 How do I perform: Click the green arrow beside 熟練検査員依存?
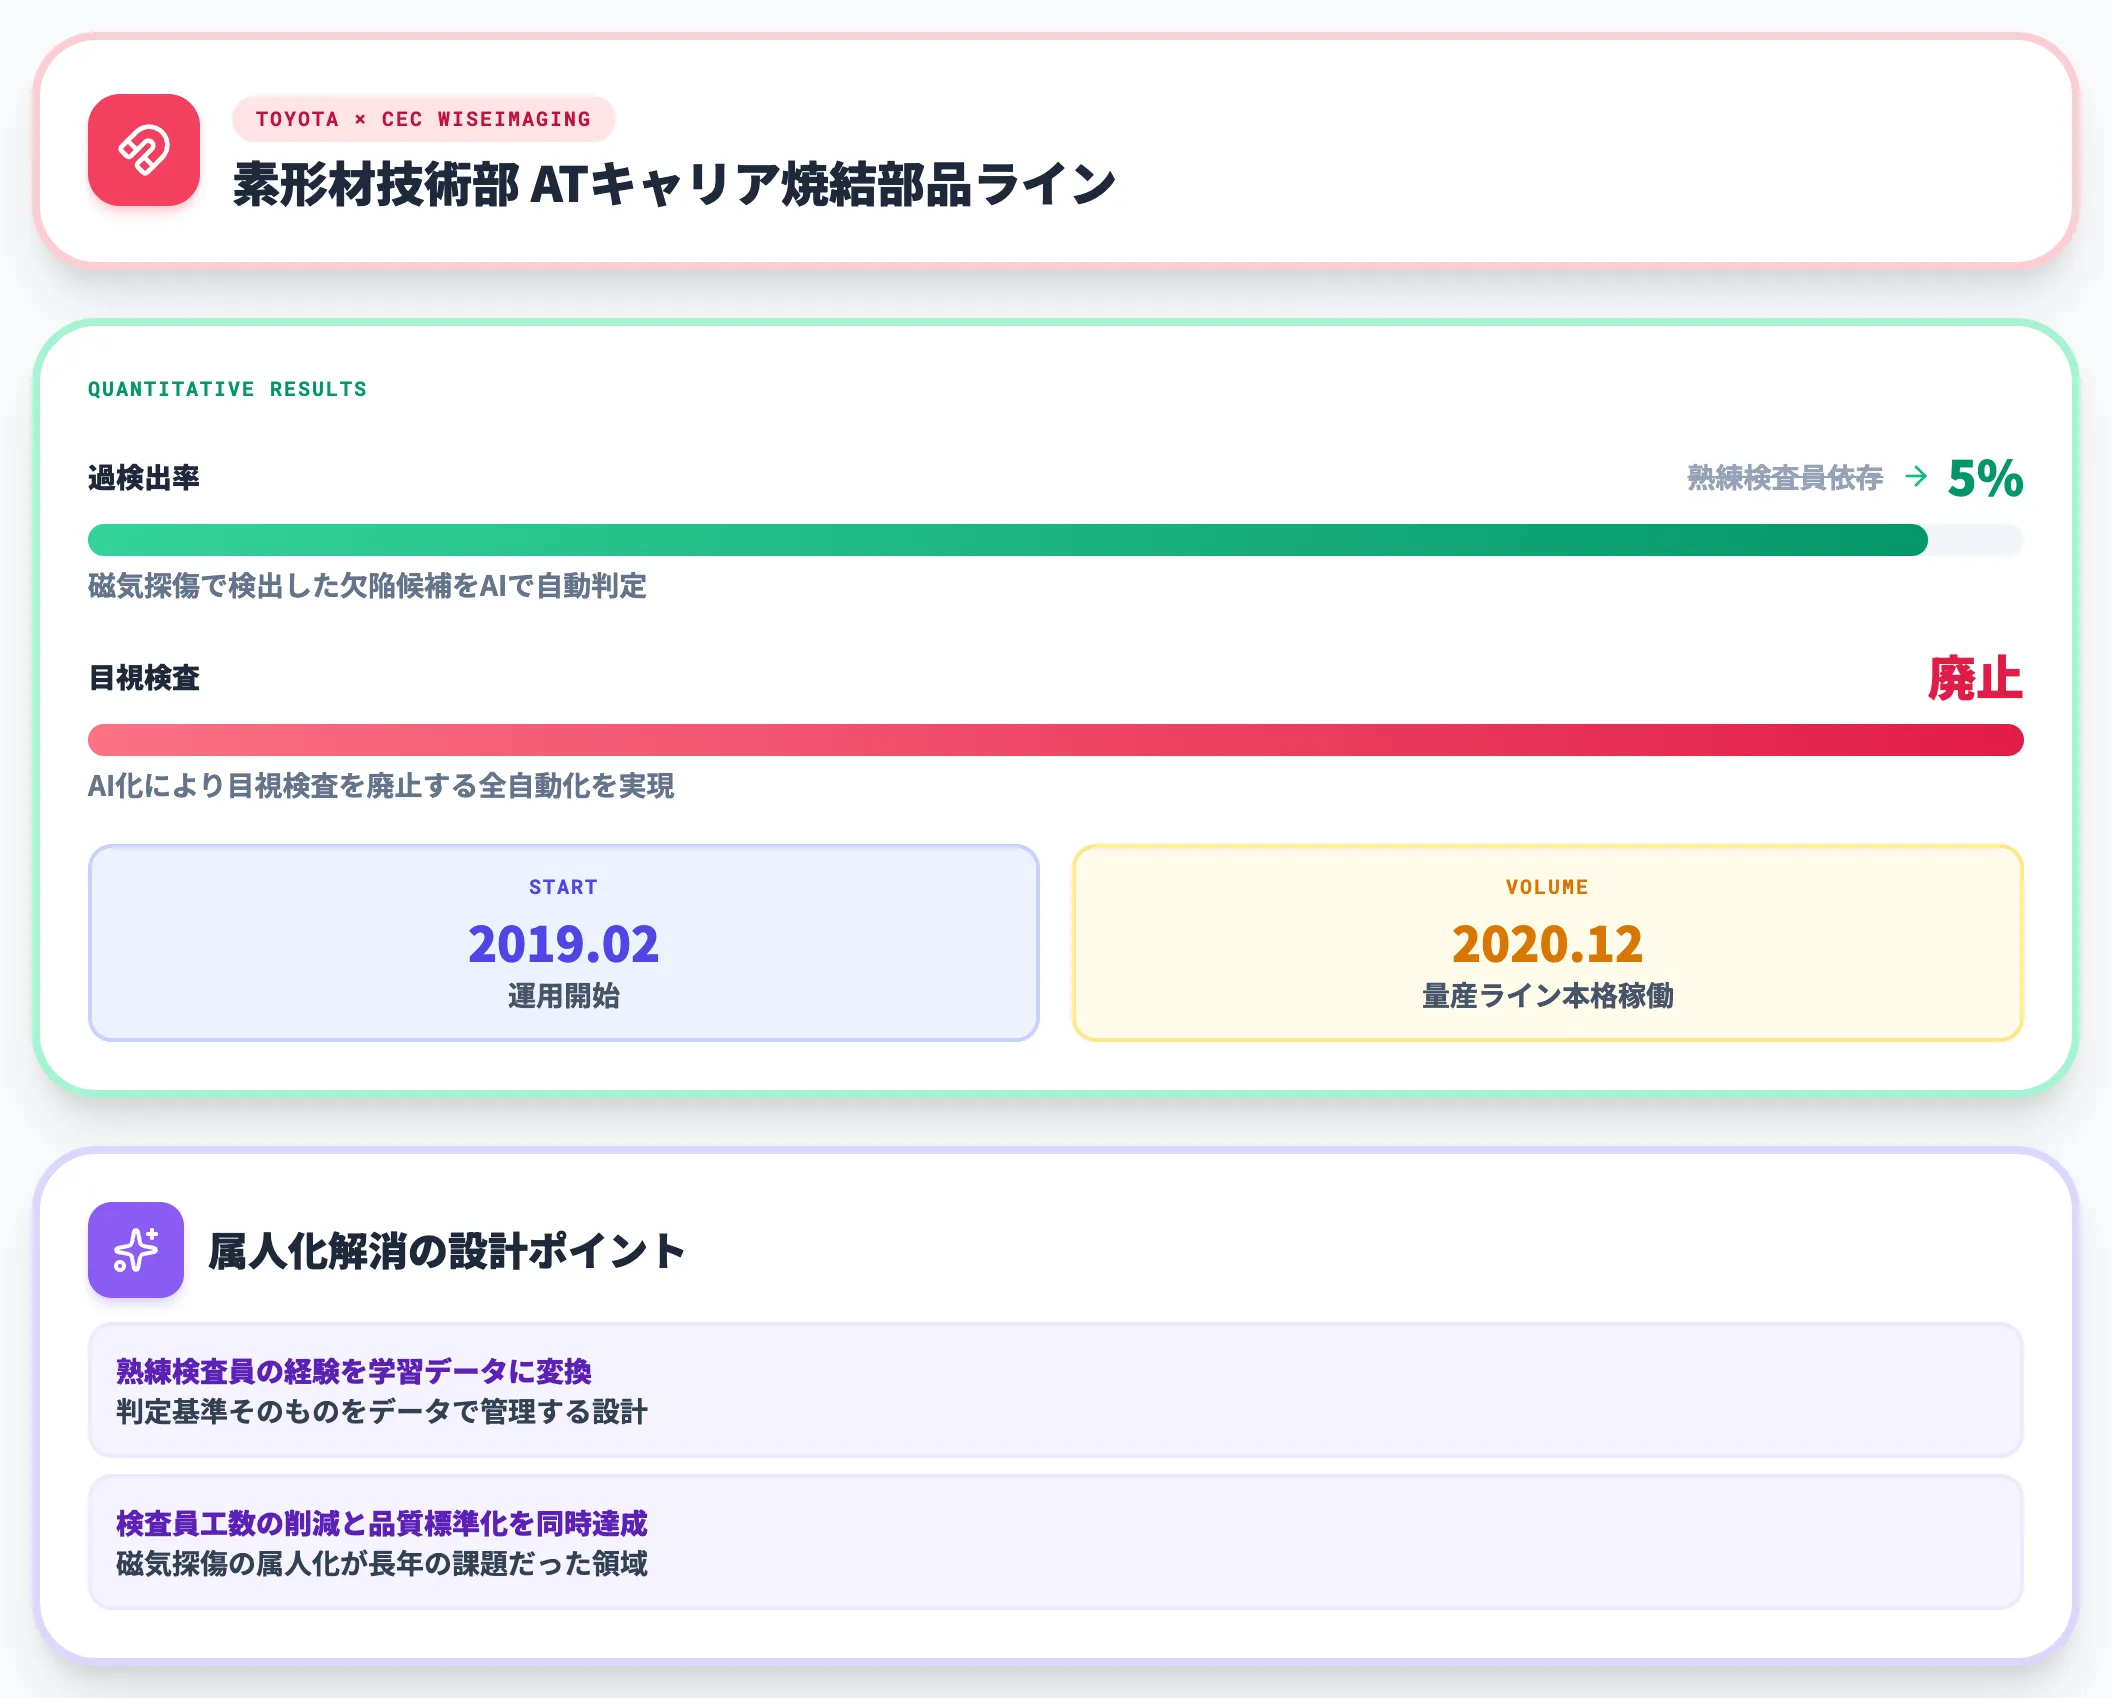coord(1916,477)
